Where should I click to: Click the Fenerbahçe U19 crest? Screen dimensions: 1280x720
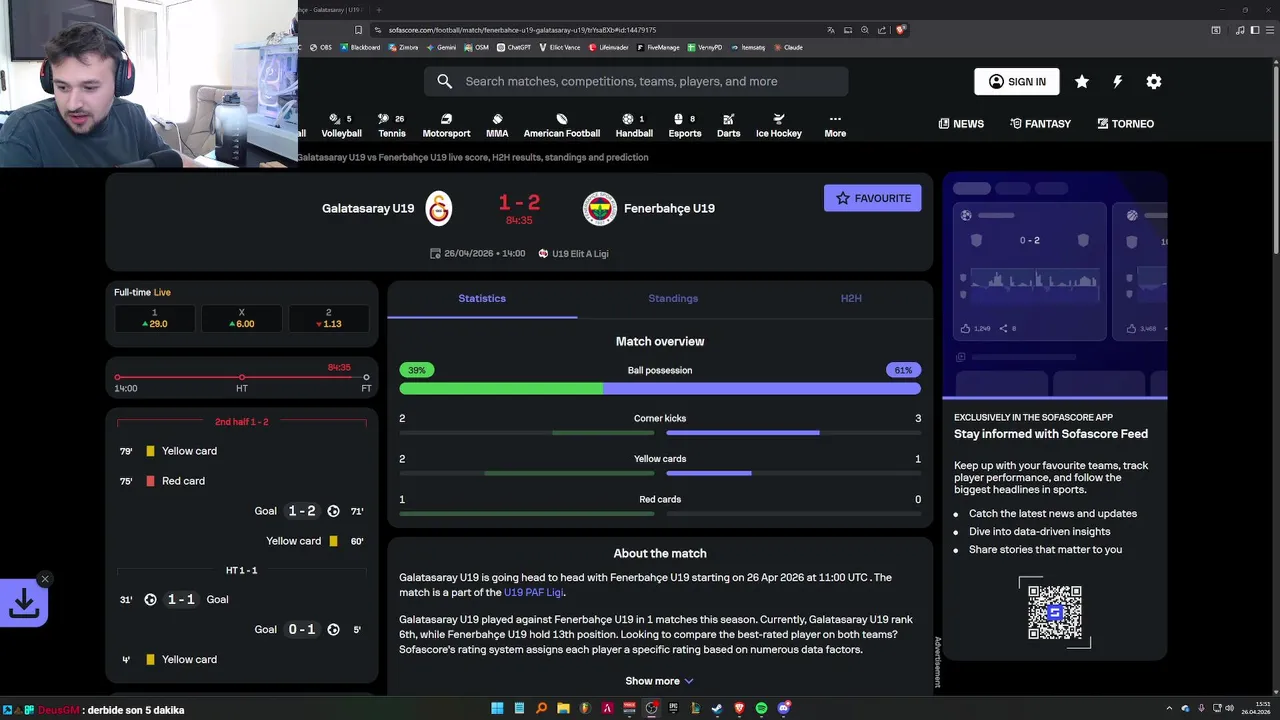coord(600,208)
